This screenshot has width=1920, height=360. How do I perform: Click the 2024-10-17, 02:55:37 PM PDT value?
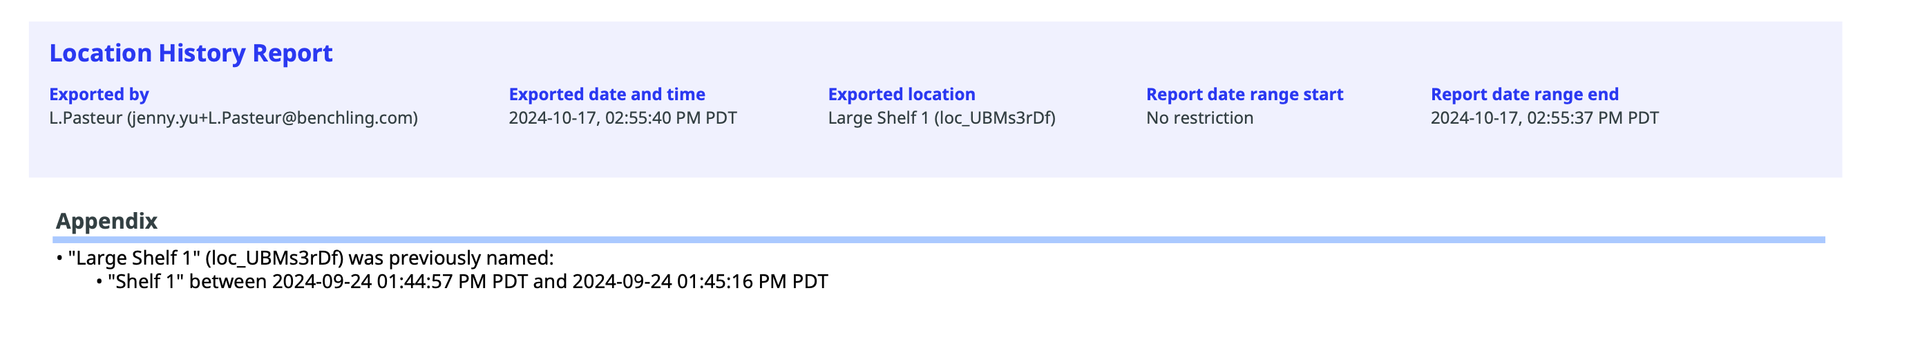[x=1545, y=118]
